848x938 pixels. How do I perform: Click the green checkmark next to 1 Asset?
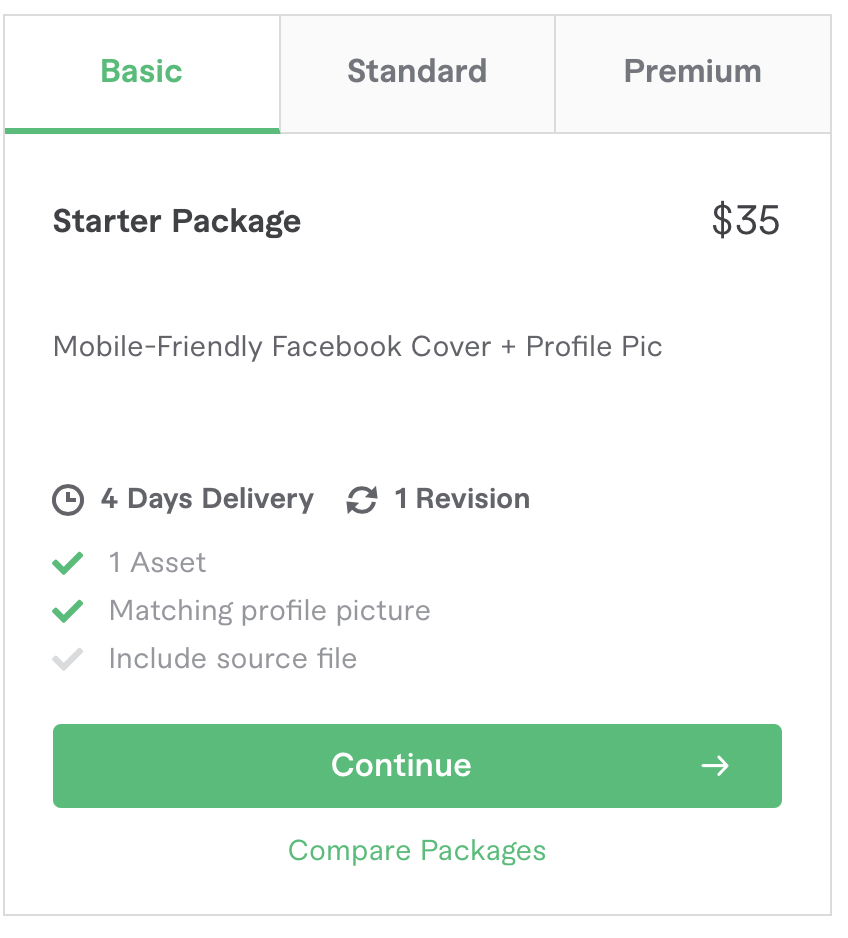point(67,563)
